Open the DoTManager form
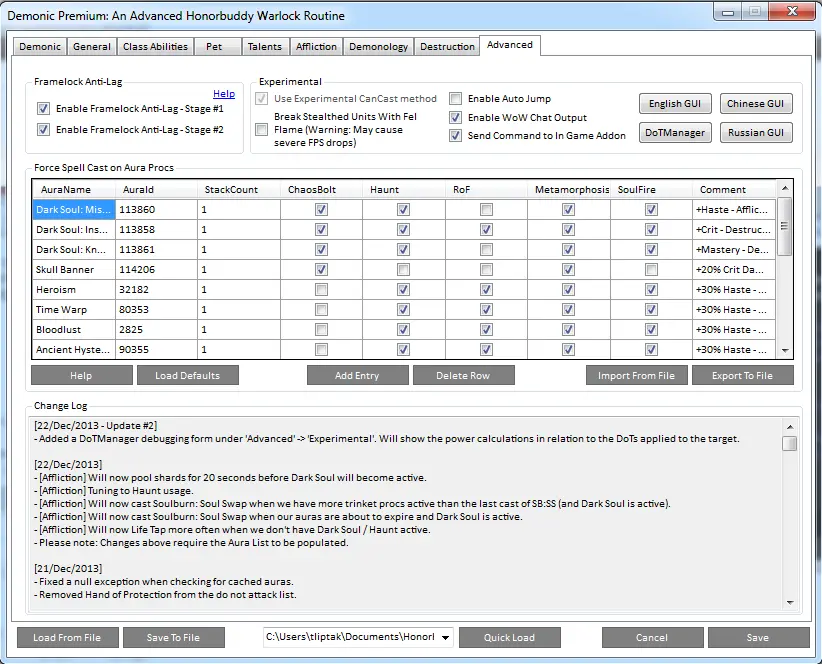822x664 pixels. 675,133
